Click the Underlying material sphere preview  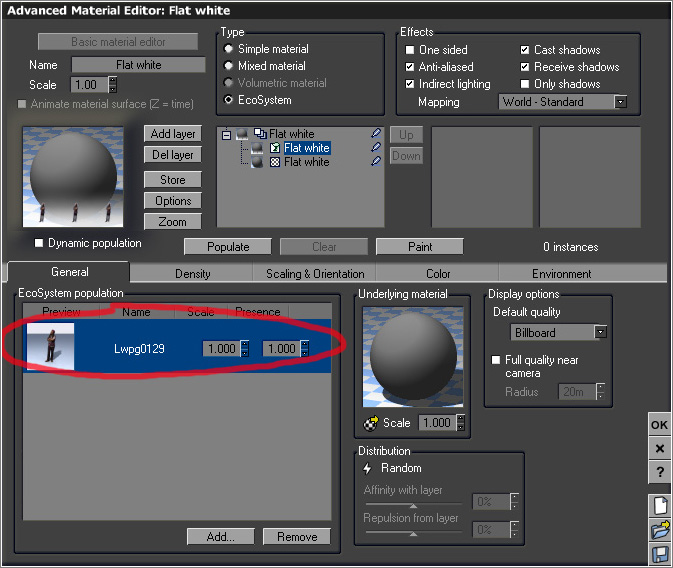(x=413, y=357)
